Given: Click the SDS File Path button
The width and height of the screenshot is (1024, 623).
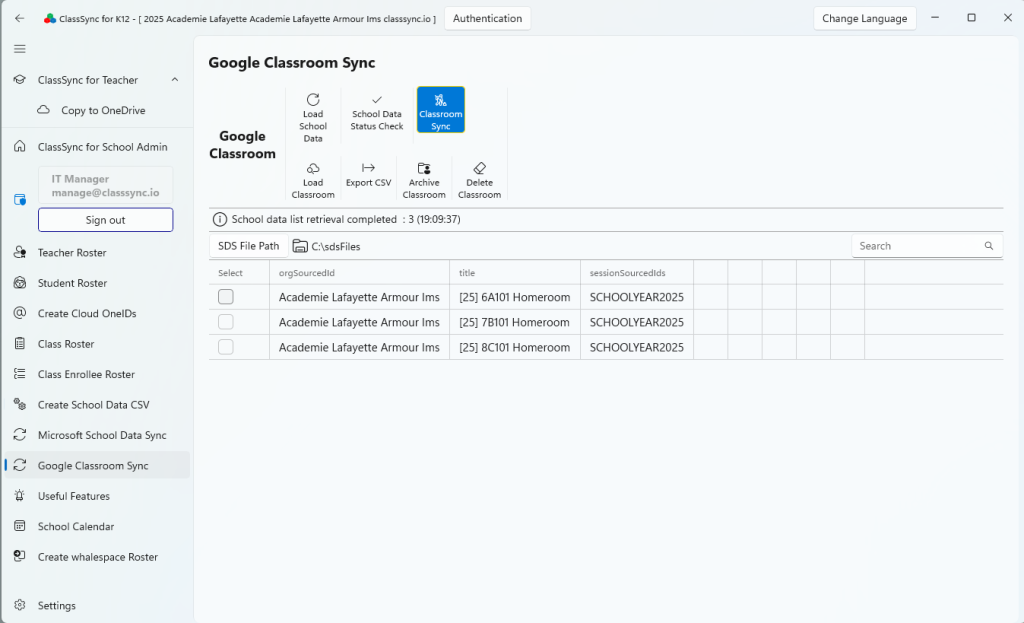Looking at the screenshot, I should coord(248,246).
